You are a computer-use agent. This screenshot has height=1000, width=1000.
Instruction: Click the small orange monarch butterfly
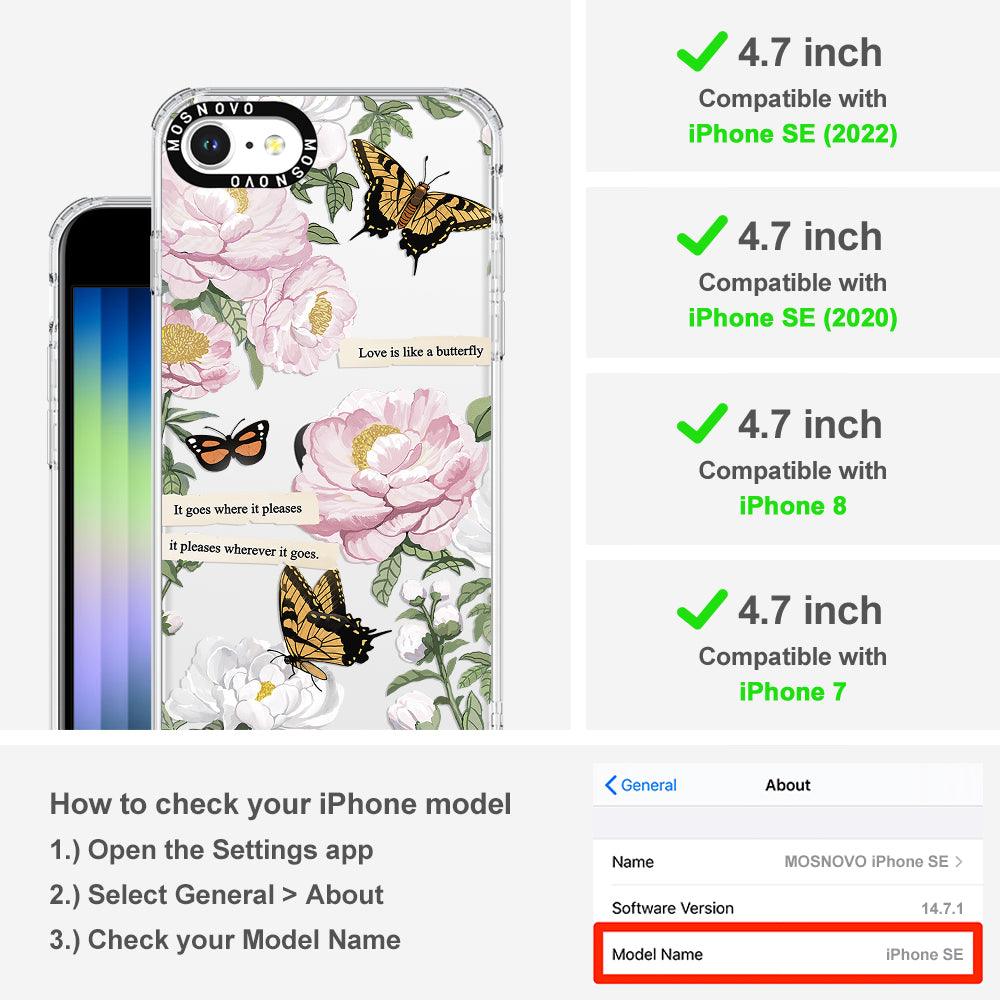(228, 444)
